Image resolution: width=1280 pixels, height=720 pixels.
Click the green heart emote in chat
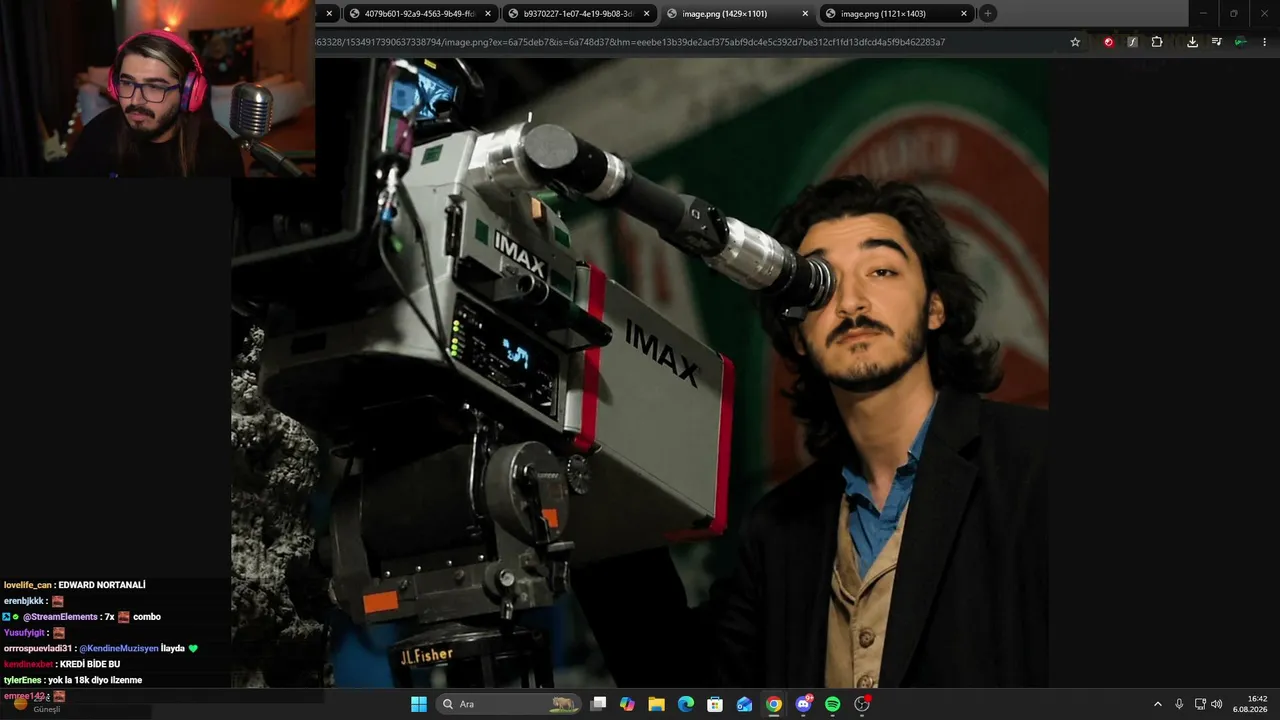[x=193, y=648]
